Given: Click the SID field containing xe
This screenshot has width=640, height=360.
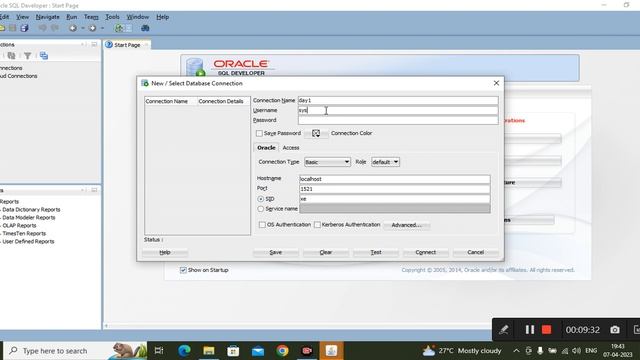Looking at the screenshot, I should [395, 199].
